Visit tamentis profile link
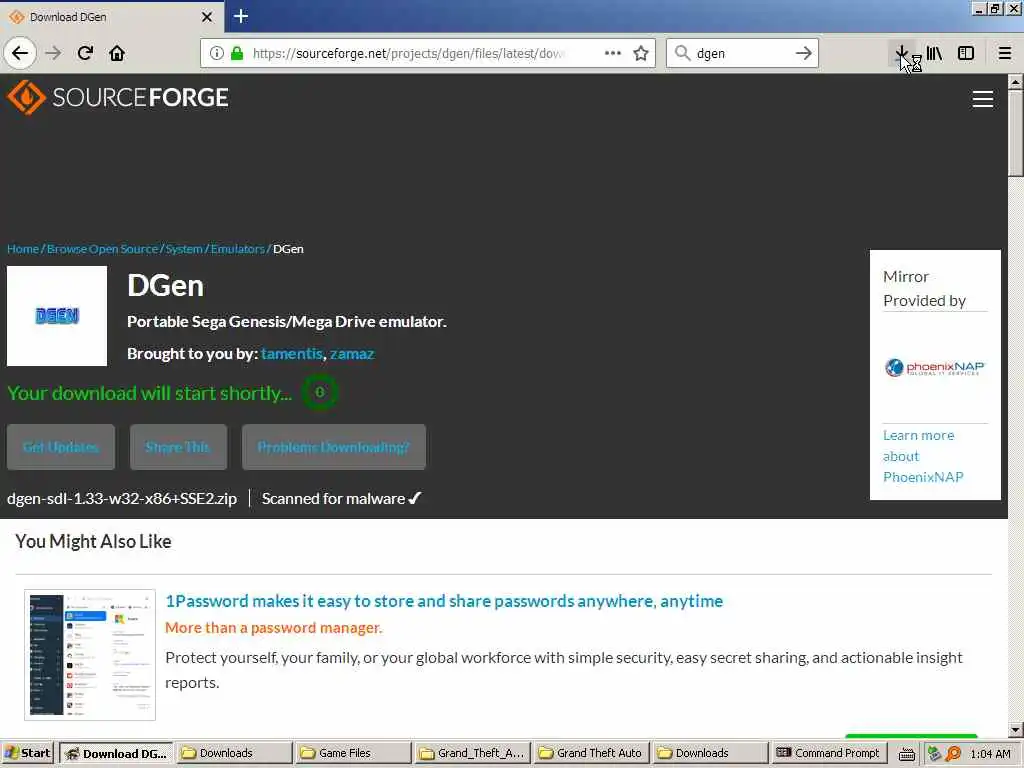 292,353
